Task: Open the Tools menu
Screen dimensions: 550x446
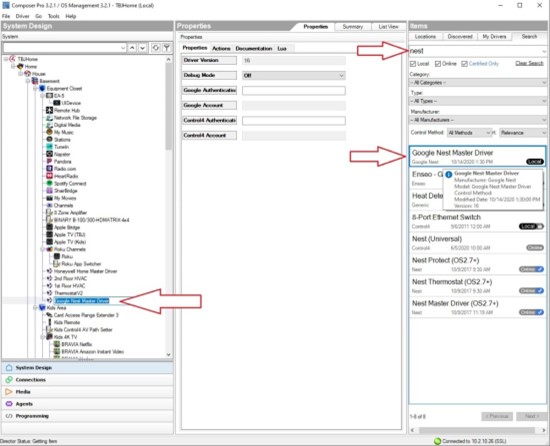Action: coord(54,16)
